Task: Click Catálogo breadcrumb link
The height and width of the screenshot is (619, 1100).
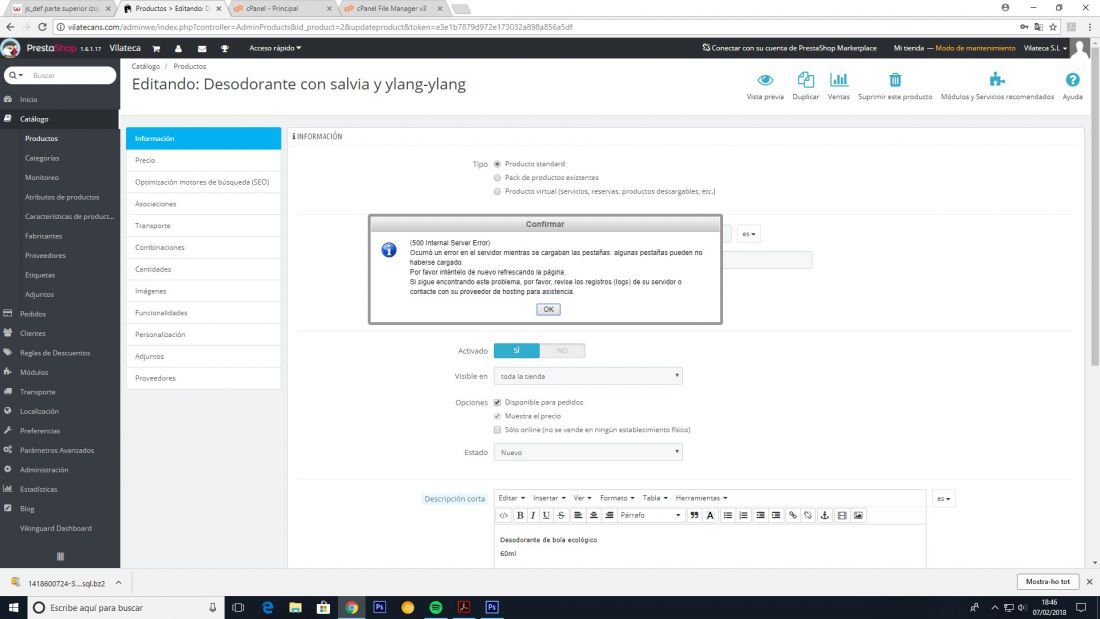Action: click(x=146, y=67)
